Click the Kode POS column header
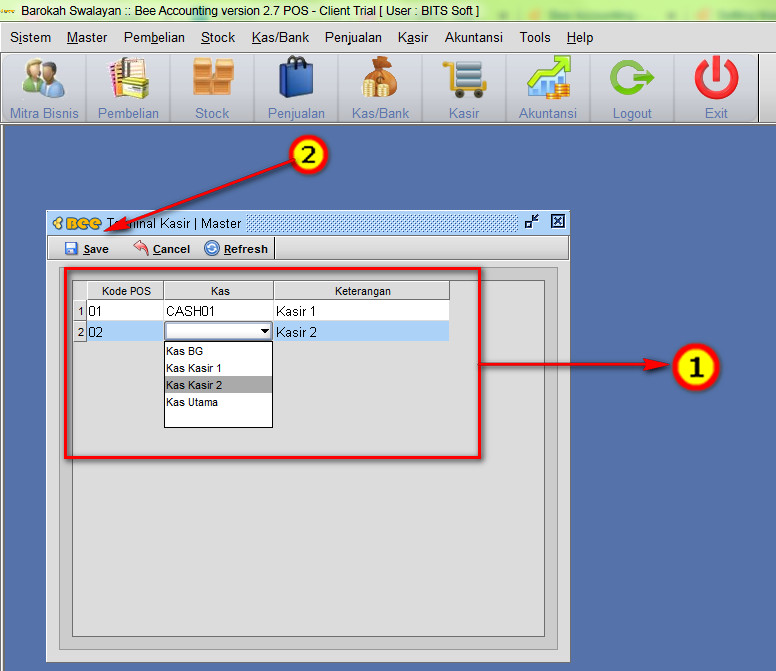The height and width of the screenshot is (671, 776). (126, 291)
